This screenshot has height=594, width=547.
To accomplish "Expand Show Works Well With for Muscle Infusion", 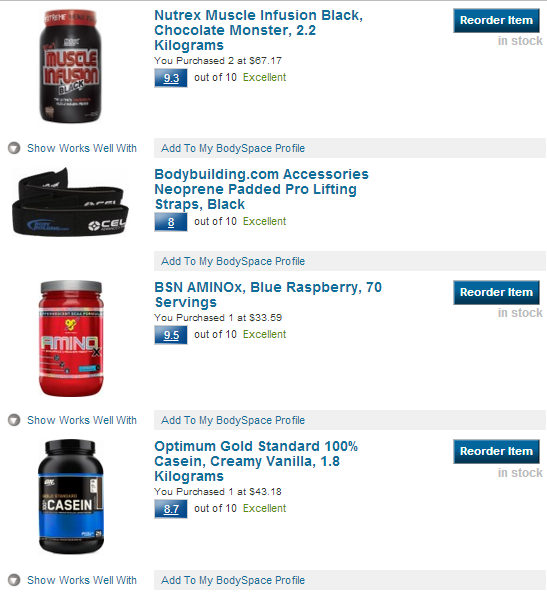I will click(x=82, y=148).
